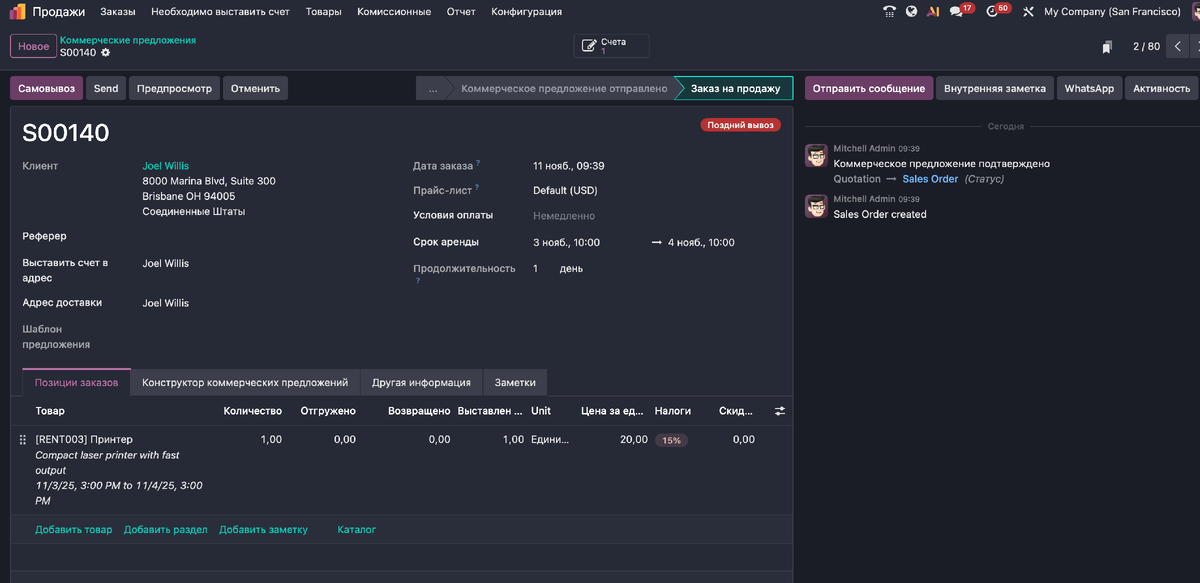
Task: Open client link Joel Willis
Action: [166, 166]
